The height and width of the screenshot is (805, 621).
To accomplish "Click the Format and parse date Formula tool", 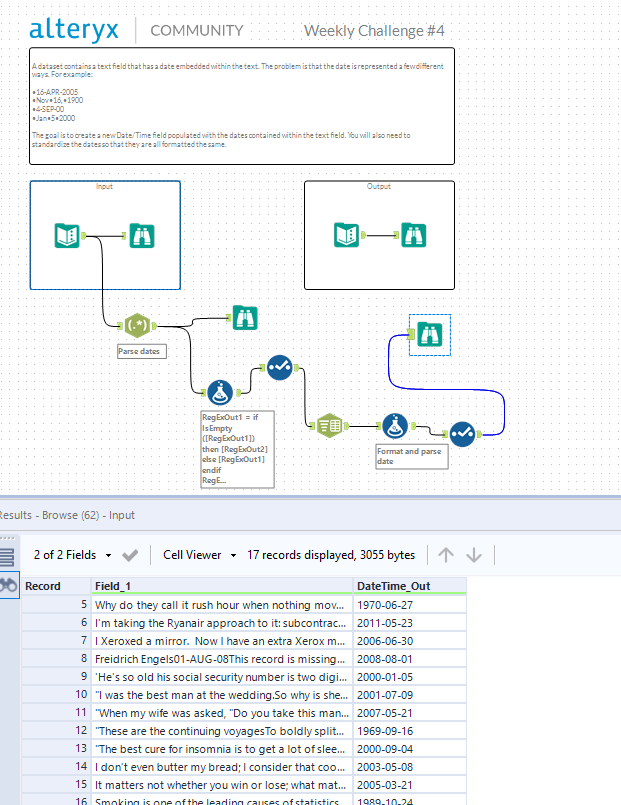I will [395, 426].
